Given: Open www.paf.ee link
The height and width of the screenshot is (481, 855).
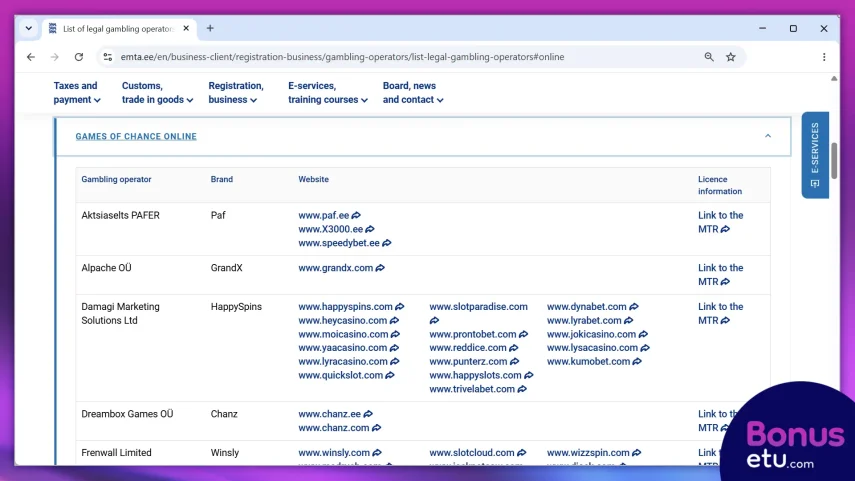Looking at the screenshot, I should (323, 215).
